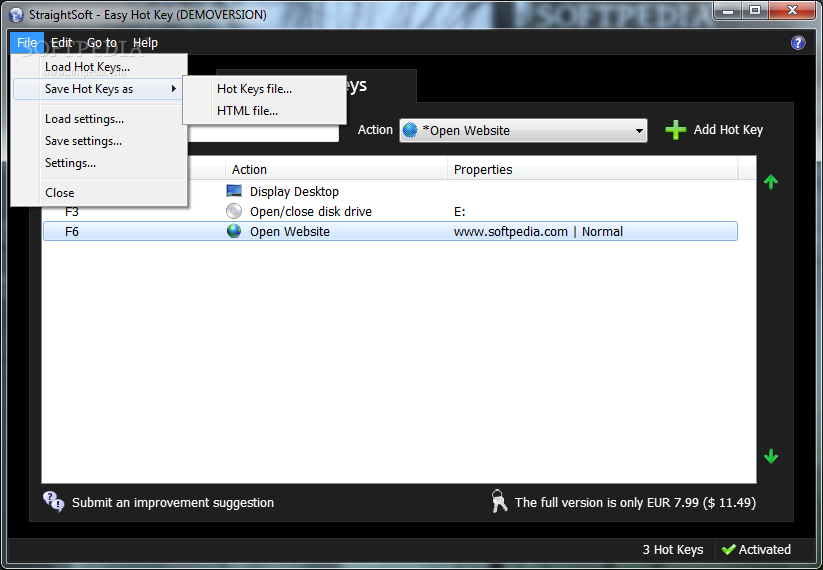Click the globe icon in Action dropdown
823x570 pixels.
(x=409, y=130)
